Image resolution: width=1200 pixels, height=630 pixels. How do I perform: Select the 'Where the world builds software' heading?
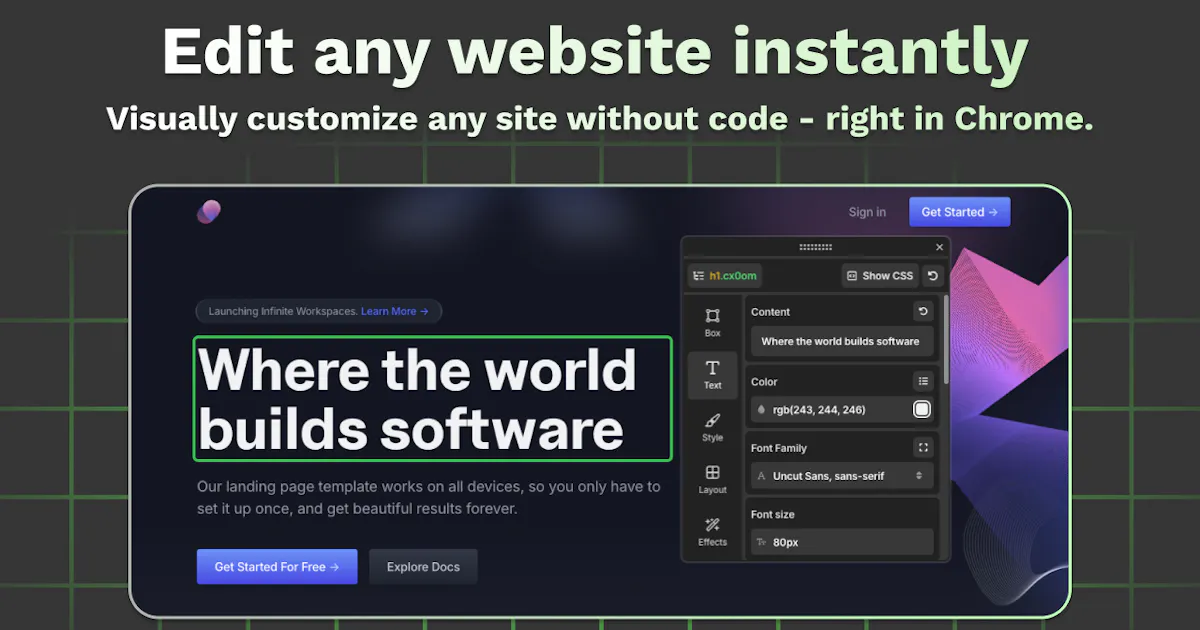pos(432,398)
